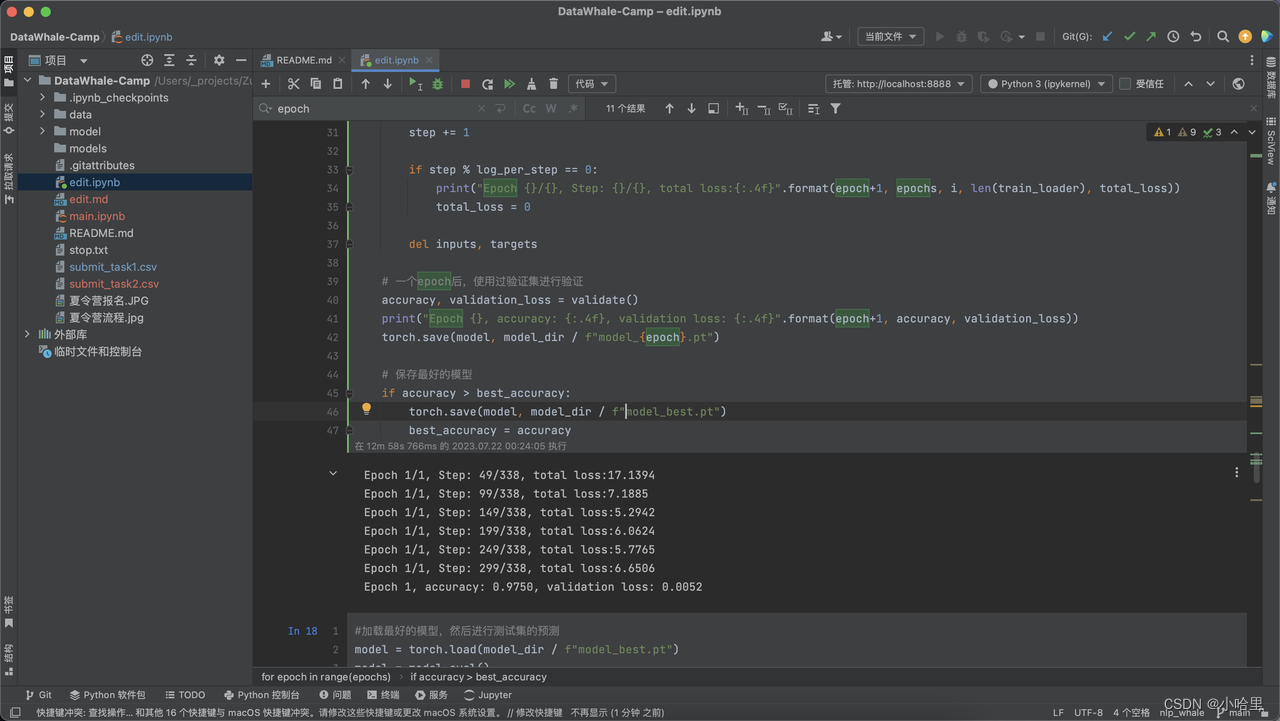Open Search Everywhere magnifier icon
The width and height of the screenshot is (1280, 721).
point(1223,36)
